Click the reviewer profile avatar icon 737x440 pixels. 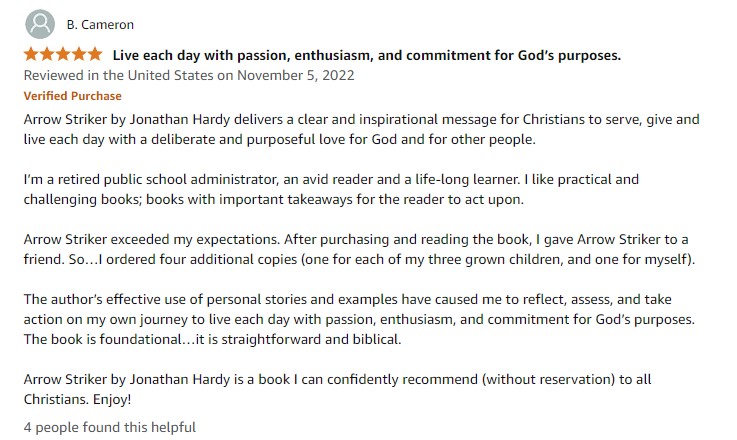tap(40, 24)
